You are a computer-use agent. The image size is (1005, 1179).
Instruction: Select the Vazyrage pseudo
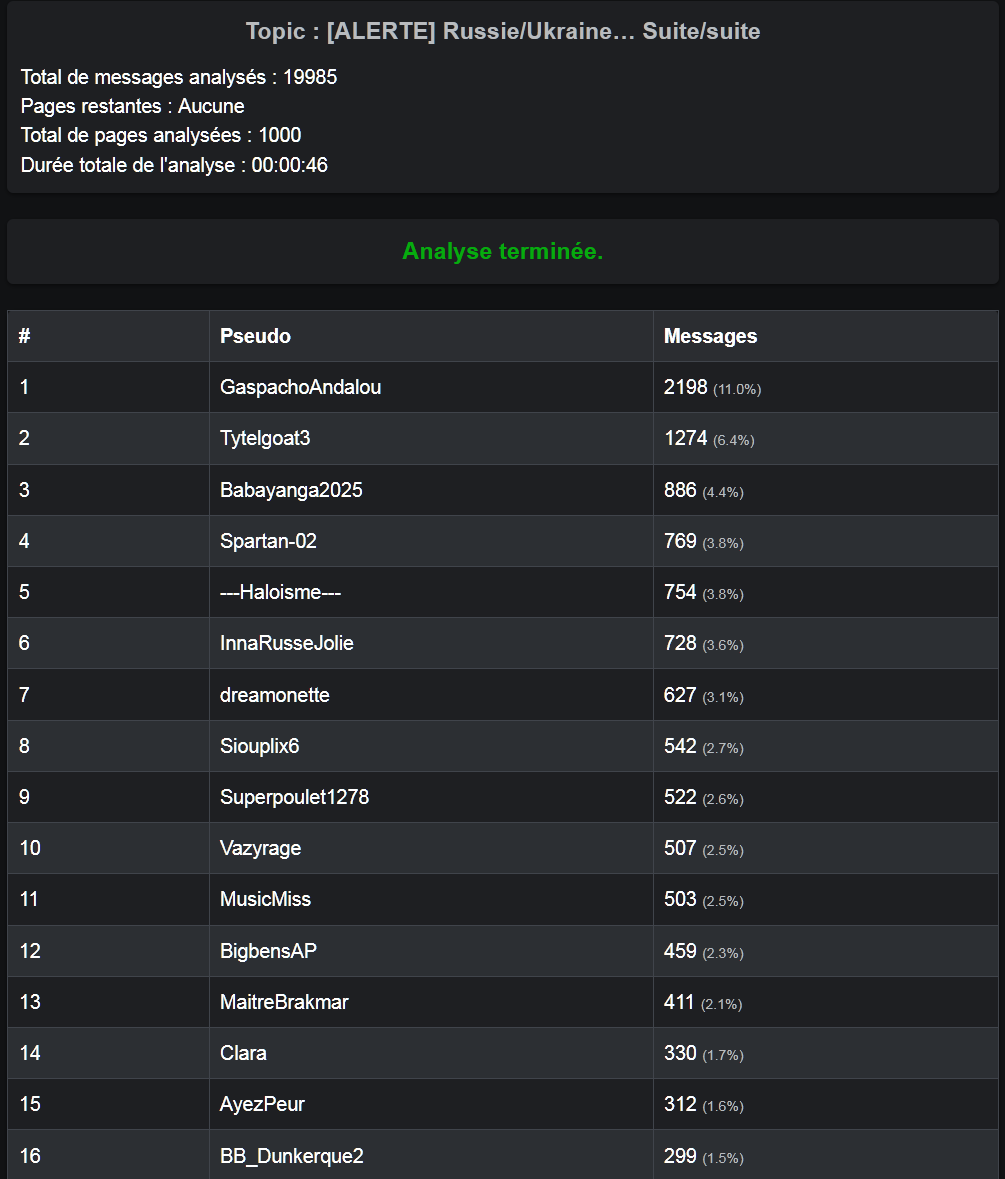[x=260, y=848]
